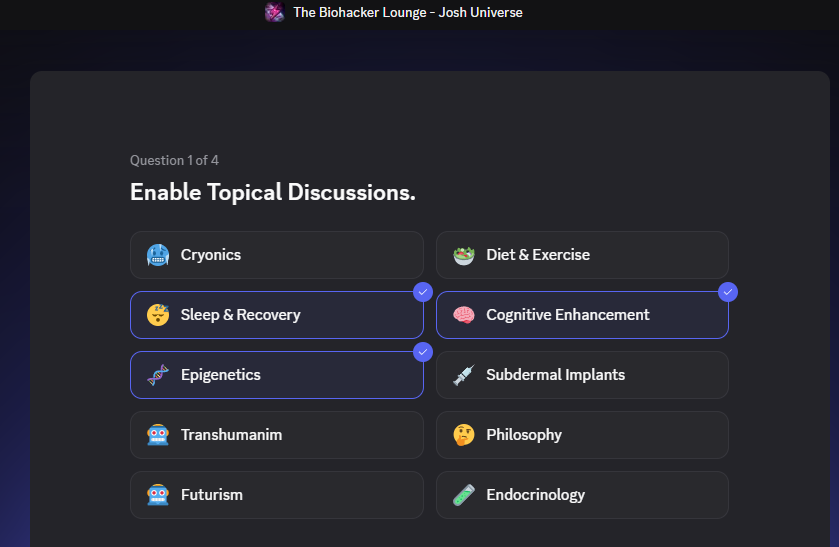This screenshot has height=547, width=839.
Task: Click the 'Question 1 of 4' progress text
Action: [x=175, y=160]
